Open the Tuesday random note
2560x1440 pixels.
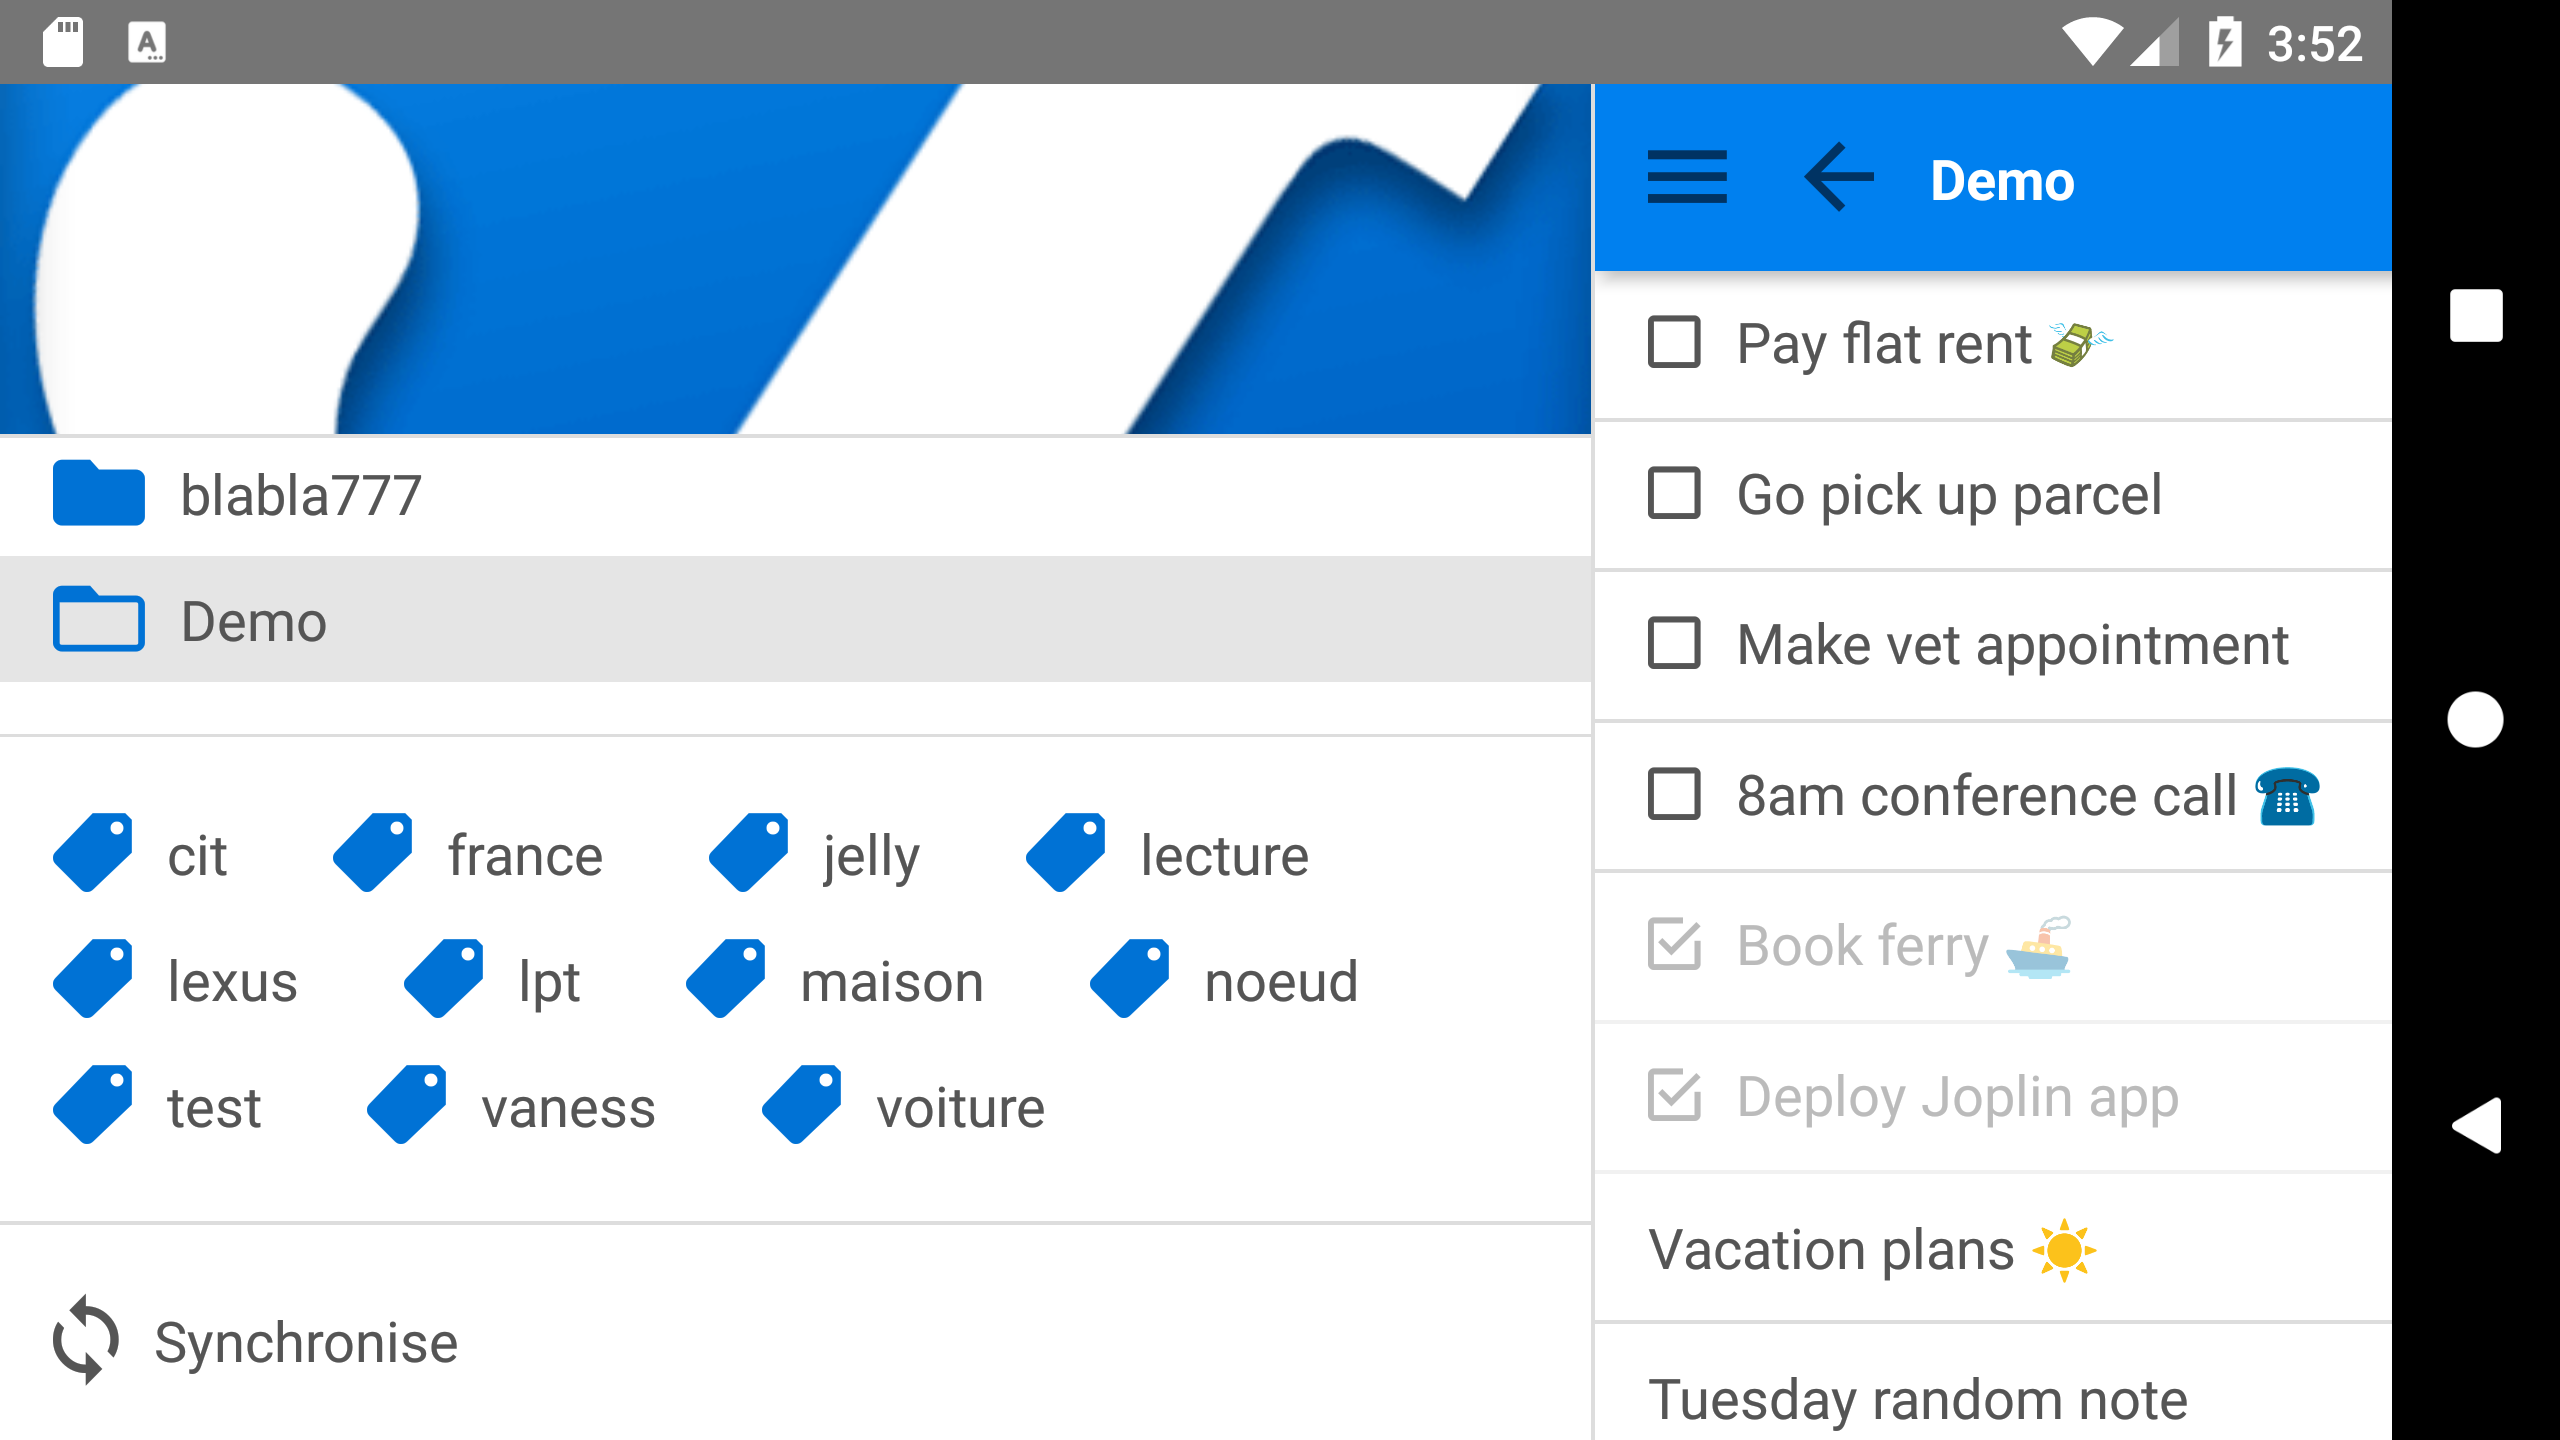pyautogui.click(x=1916, y=1399)
